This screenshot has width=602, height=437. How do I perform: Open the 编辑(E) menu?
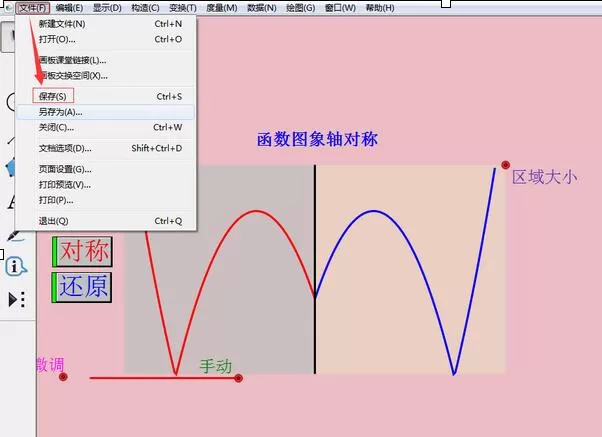pyautogui.click(x=69, y=8)
